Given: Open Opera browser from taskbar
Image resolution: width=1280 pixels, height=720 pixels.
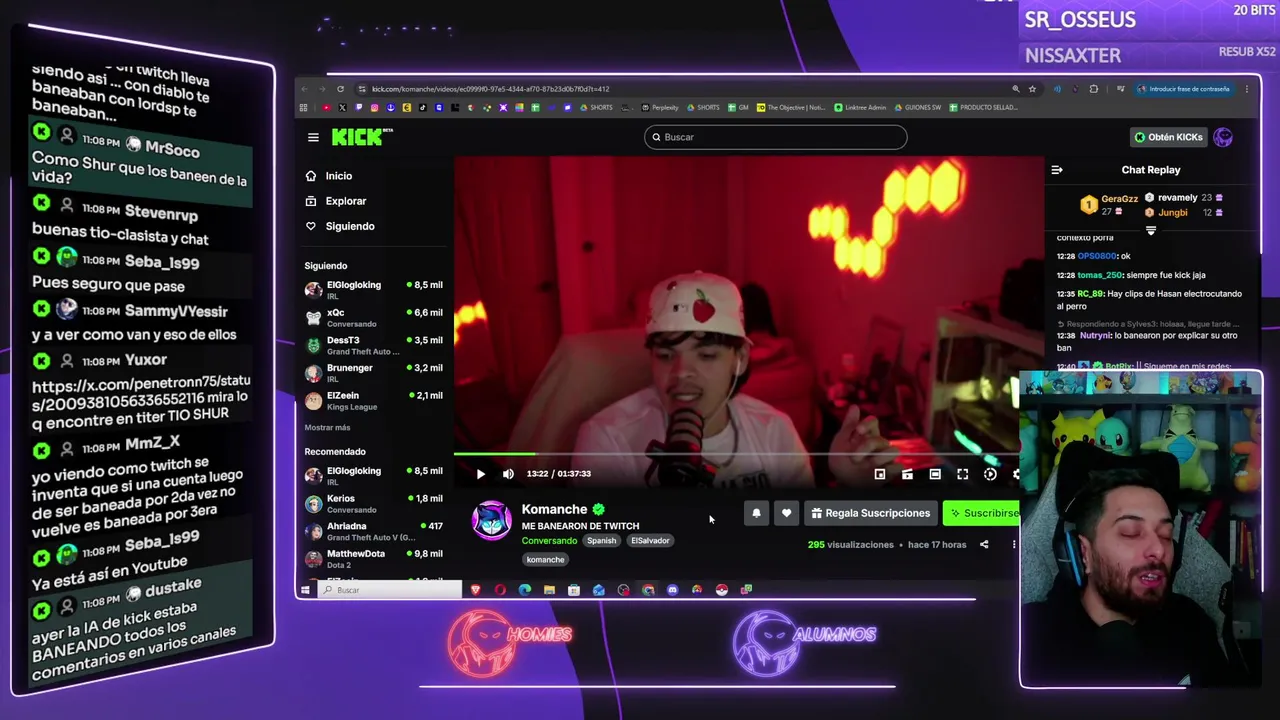Looking at the screenshot, I should pyautogui.click(x=500, y=590).
